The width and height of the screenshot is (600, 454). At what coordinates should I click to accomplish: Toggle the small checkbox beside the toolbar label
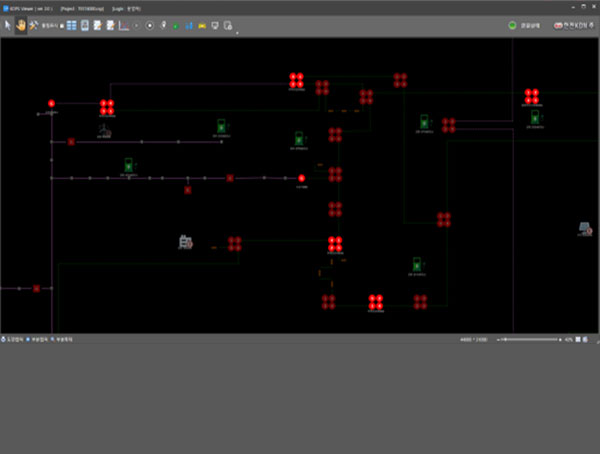(62, 25)
